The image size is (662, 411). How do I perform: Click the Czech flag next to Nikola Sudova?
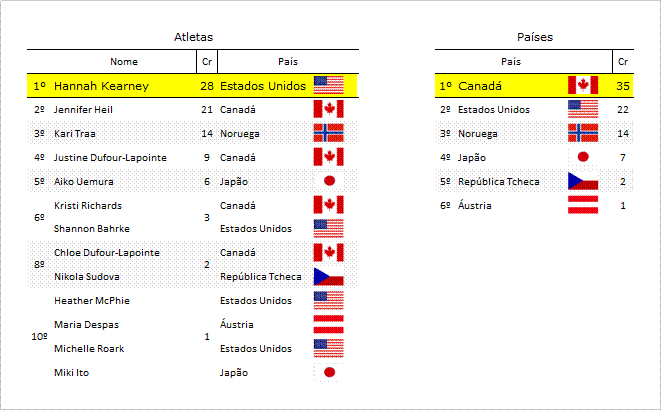click(328, 277)
